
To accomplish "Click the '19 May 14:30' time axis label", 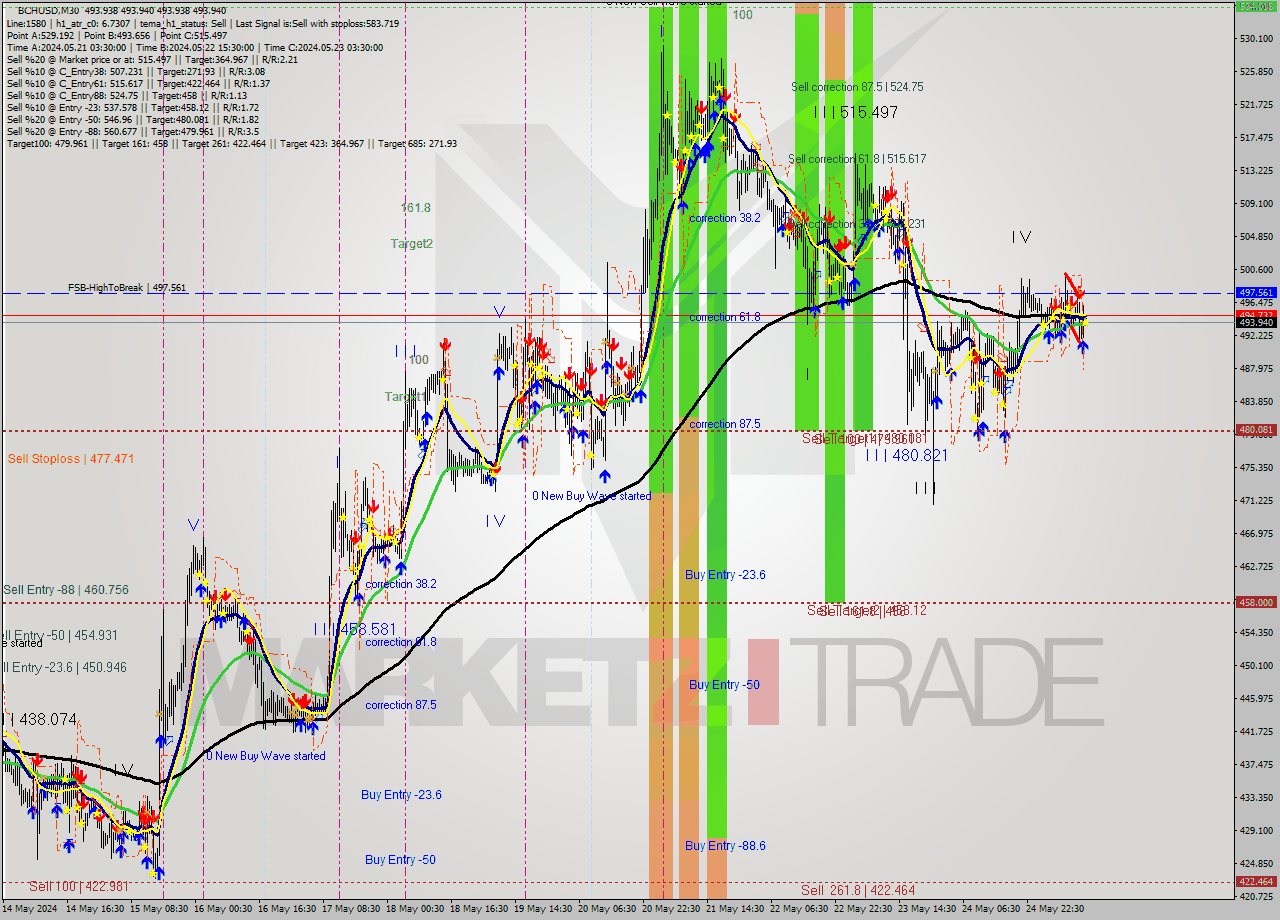I will (x=545, y=909).
